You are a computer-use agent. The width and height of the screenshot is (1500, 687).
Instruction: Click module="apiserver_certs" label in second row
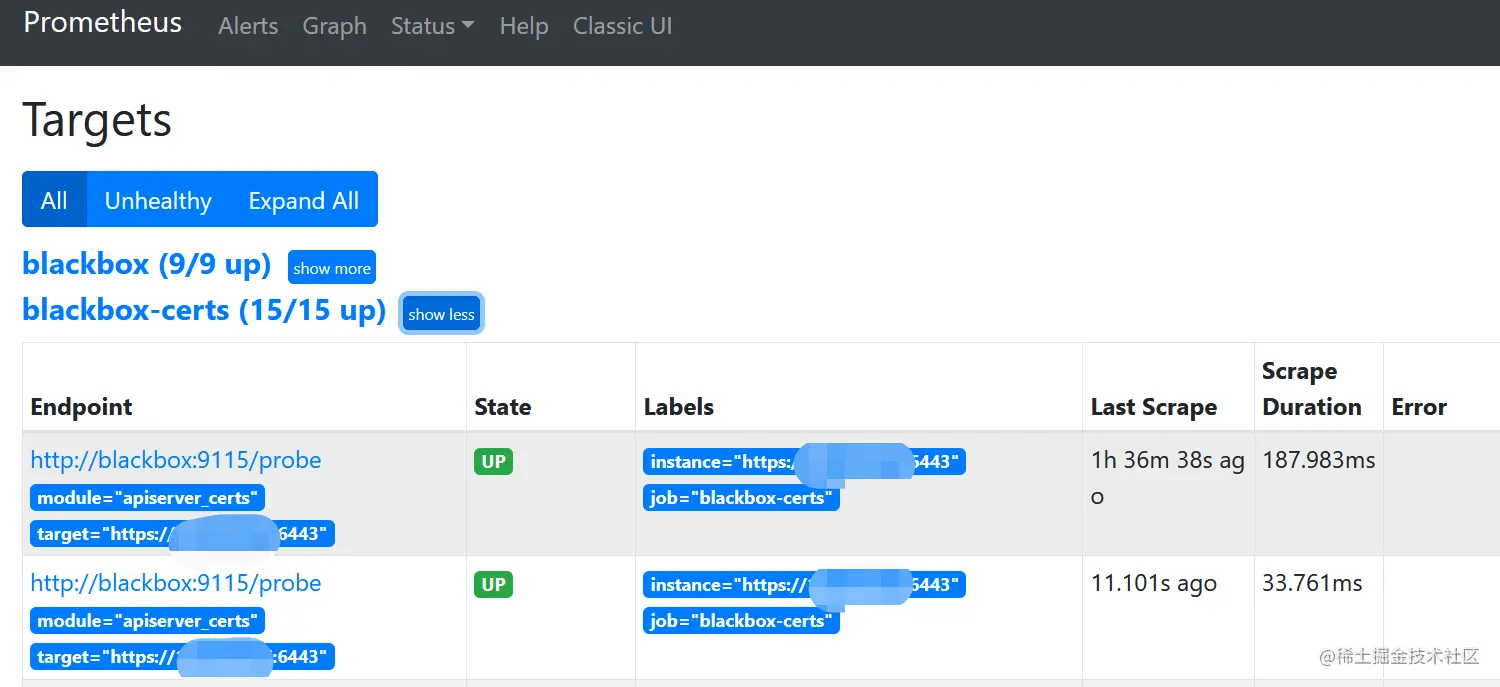tap(147, 621)
